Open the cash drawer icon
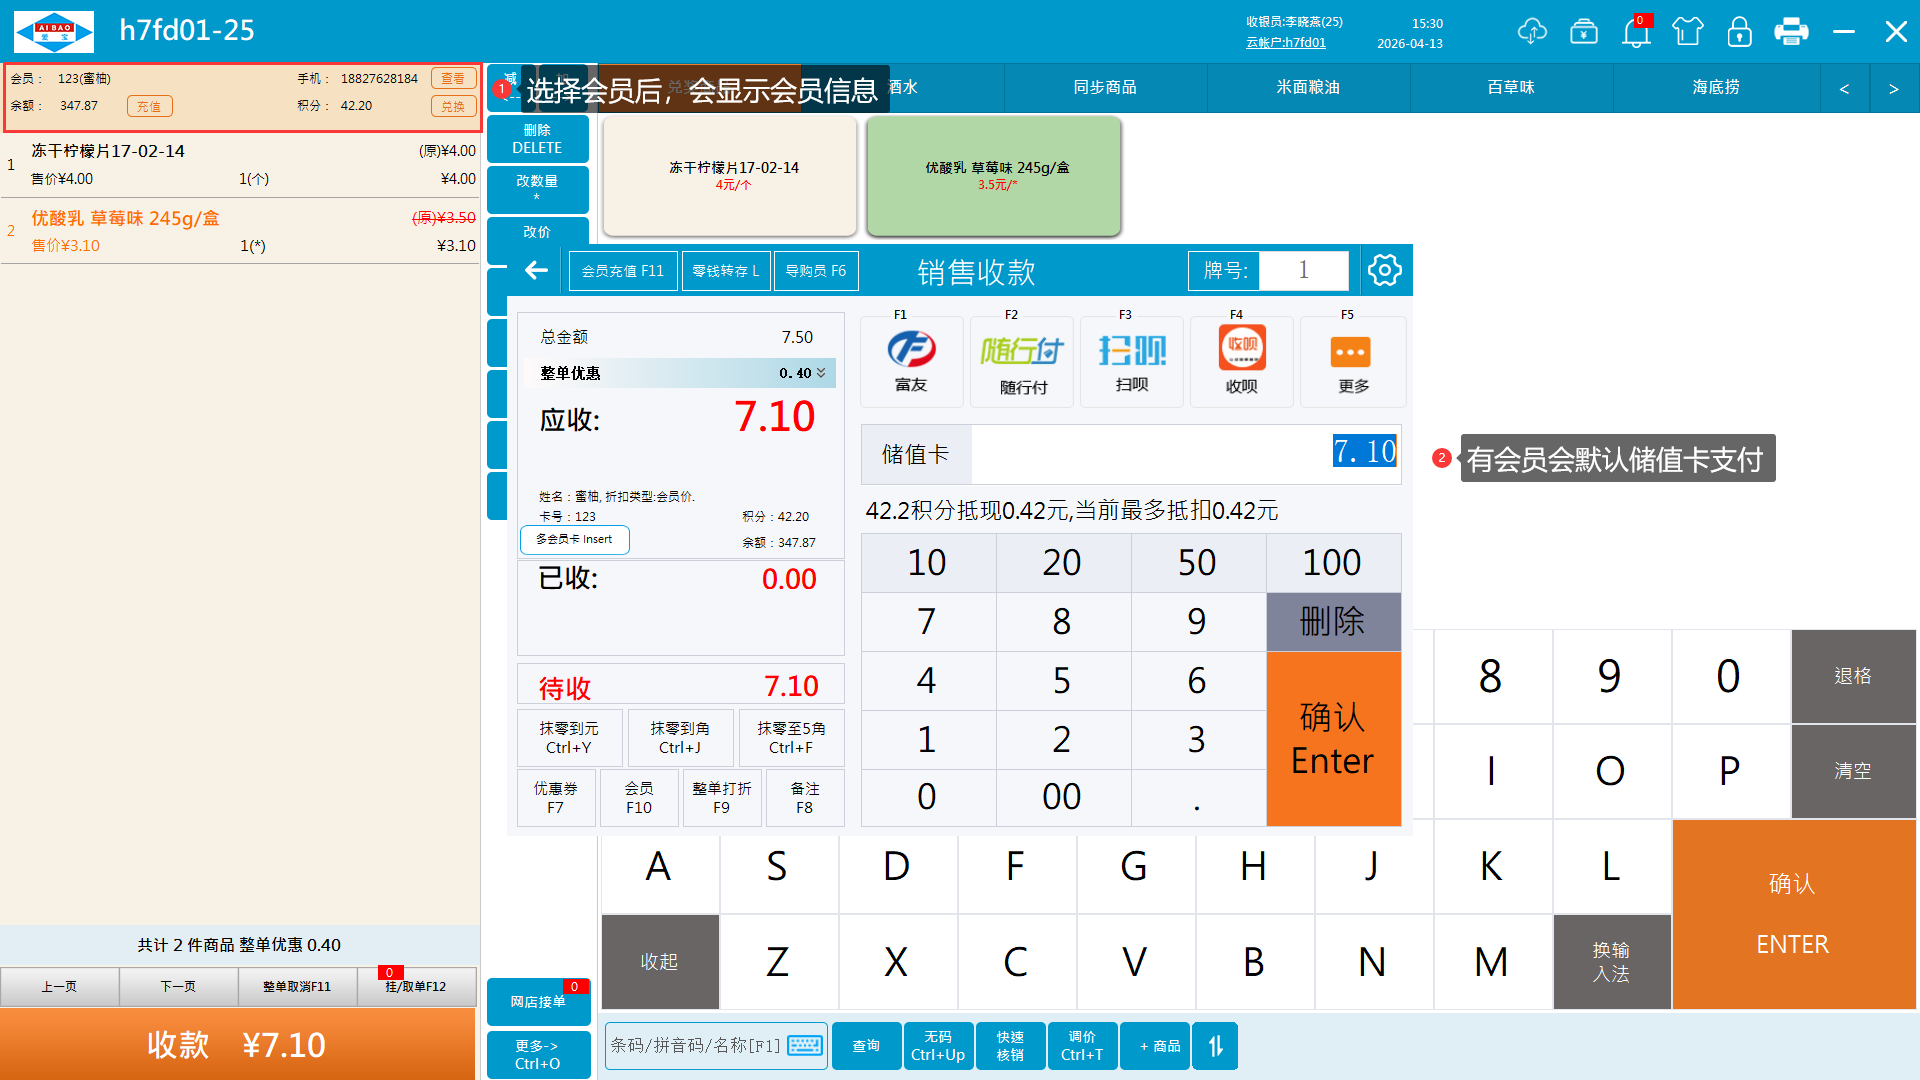Screen dimensions: 1920x1080 point(1584,32)
